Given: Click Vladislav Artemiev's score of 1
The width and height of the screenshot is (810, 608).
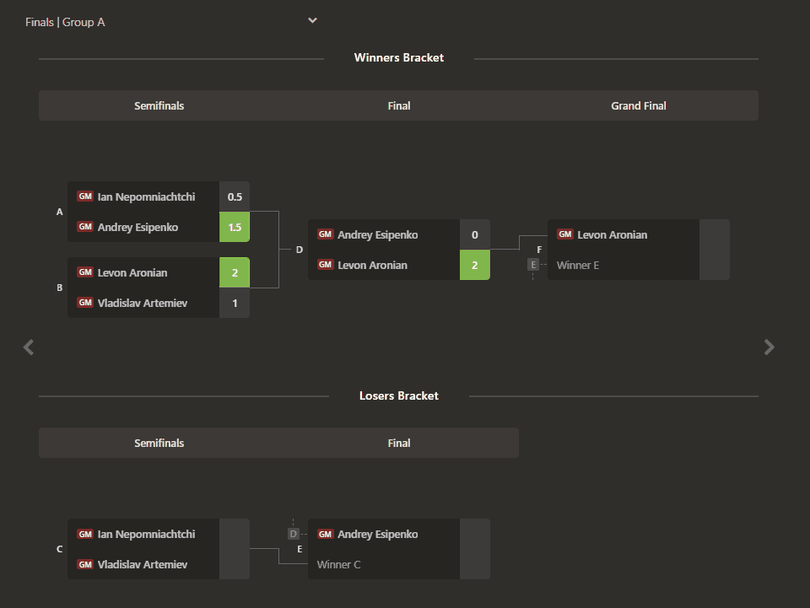Looking at the screenshot, I should [x=235, y=303].
